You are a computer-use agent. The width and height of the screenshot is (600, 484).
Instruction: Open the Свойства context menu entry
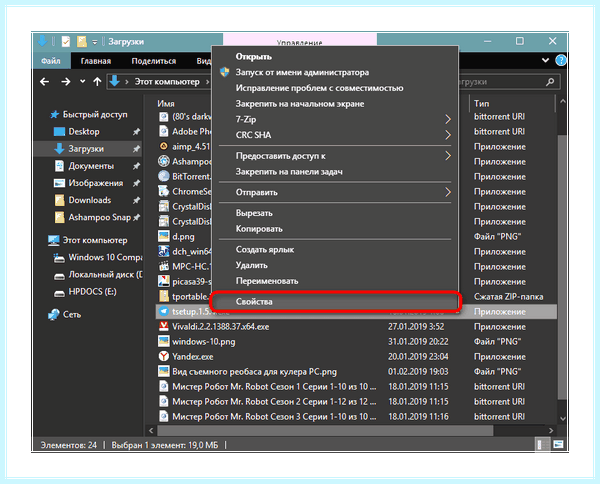pyautogui.click(x=335, y=302)
